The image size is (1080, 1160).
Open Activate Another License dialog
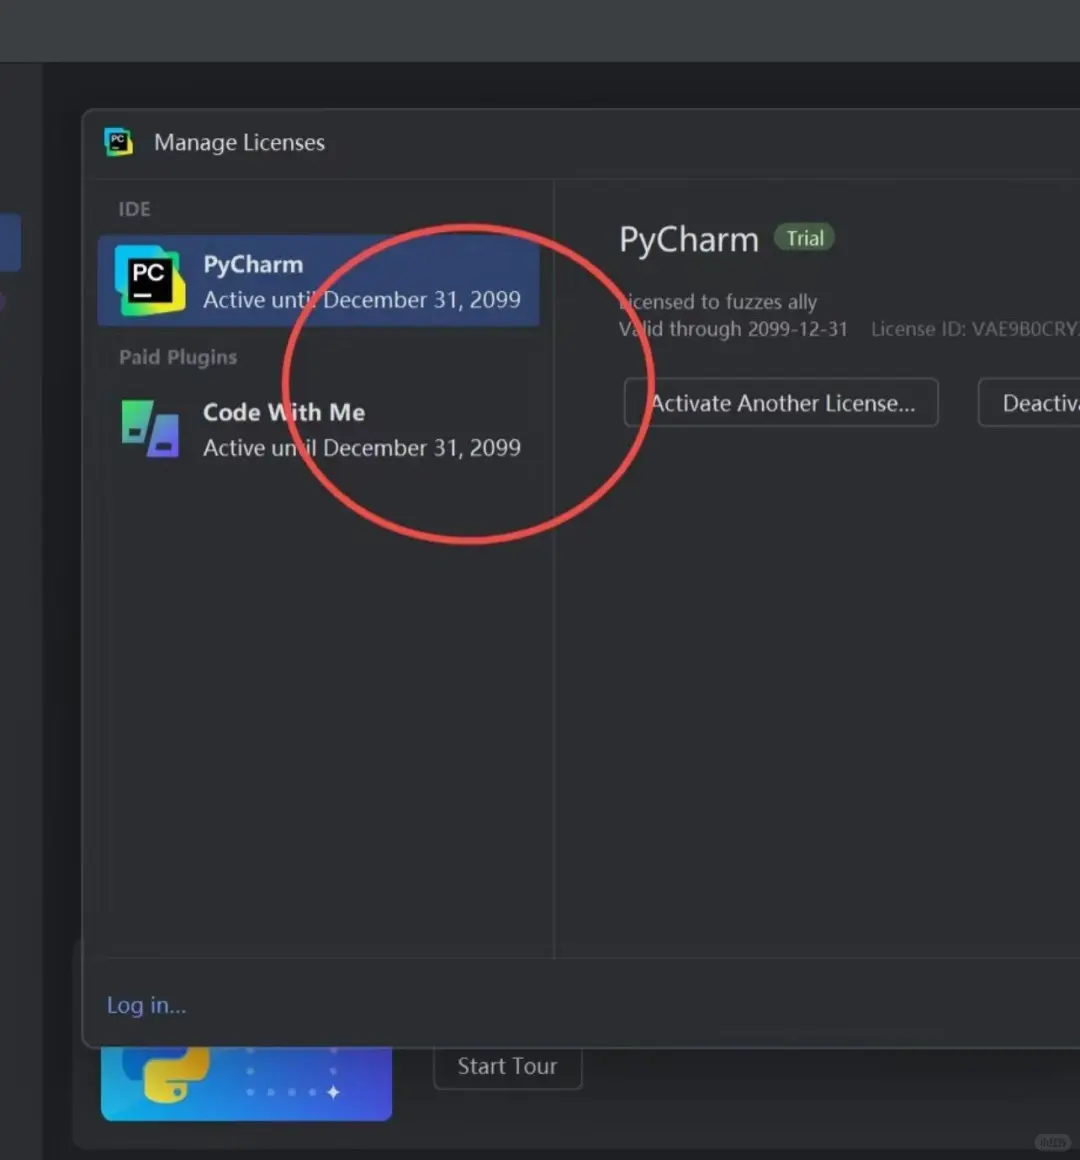coord(781,402)
